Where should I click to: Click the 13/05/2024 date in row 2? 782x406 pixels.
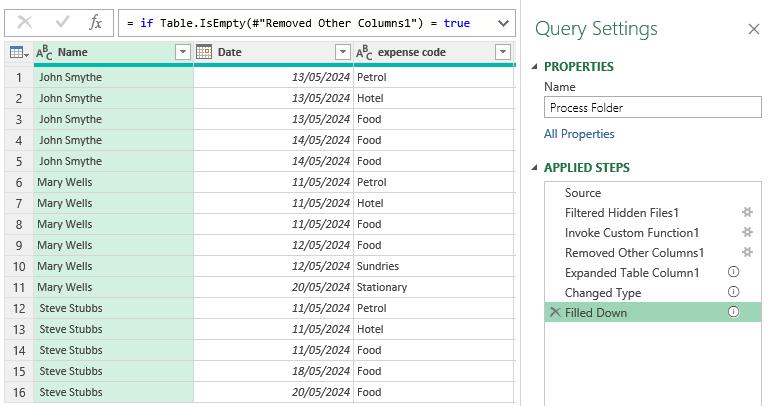coord(274,98)
